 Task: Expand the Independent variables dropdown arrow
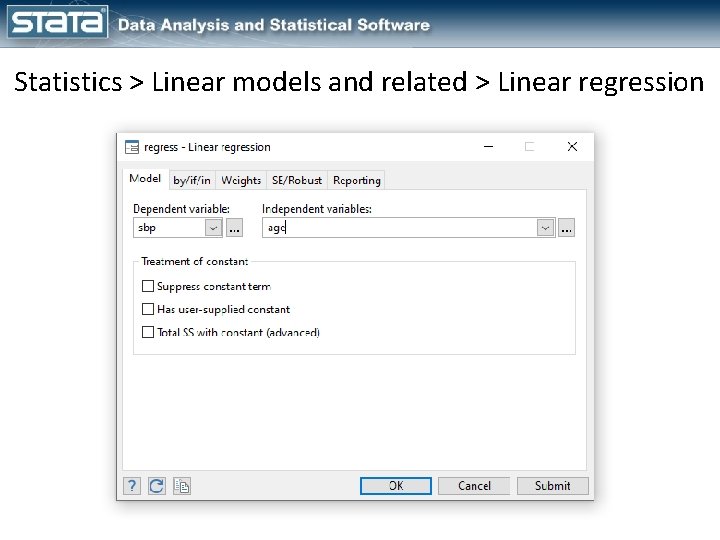(546, 228)
